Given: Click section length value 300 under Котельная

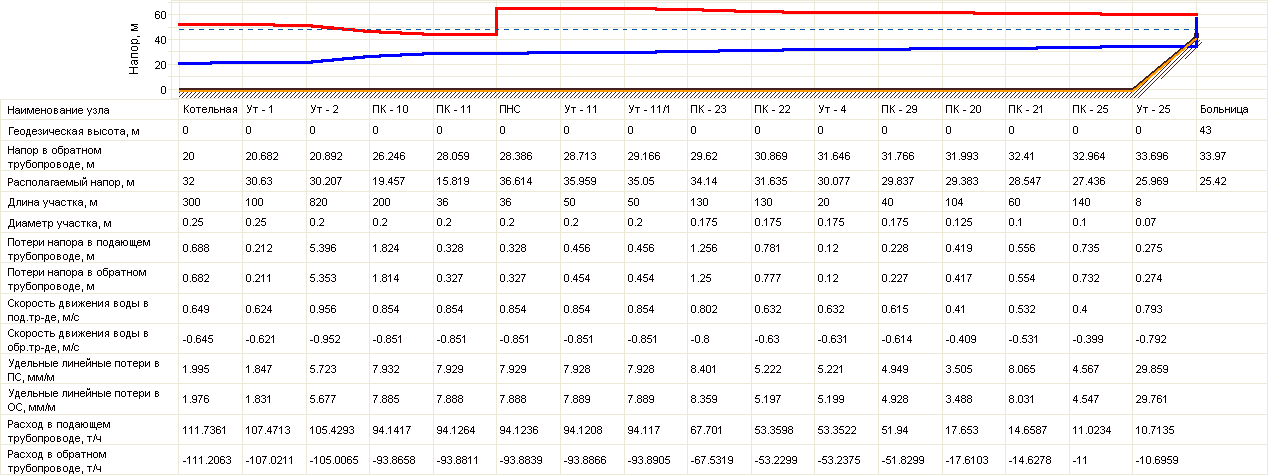Looking at the screenshot, I should point(192,203).
